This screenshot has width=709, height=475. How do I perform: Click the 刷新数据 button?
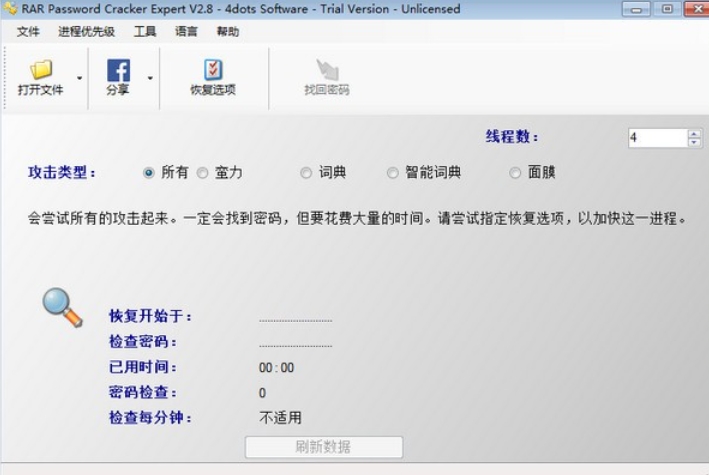pyautogui.click(x=324, y=447)
